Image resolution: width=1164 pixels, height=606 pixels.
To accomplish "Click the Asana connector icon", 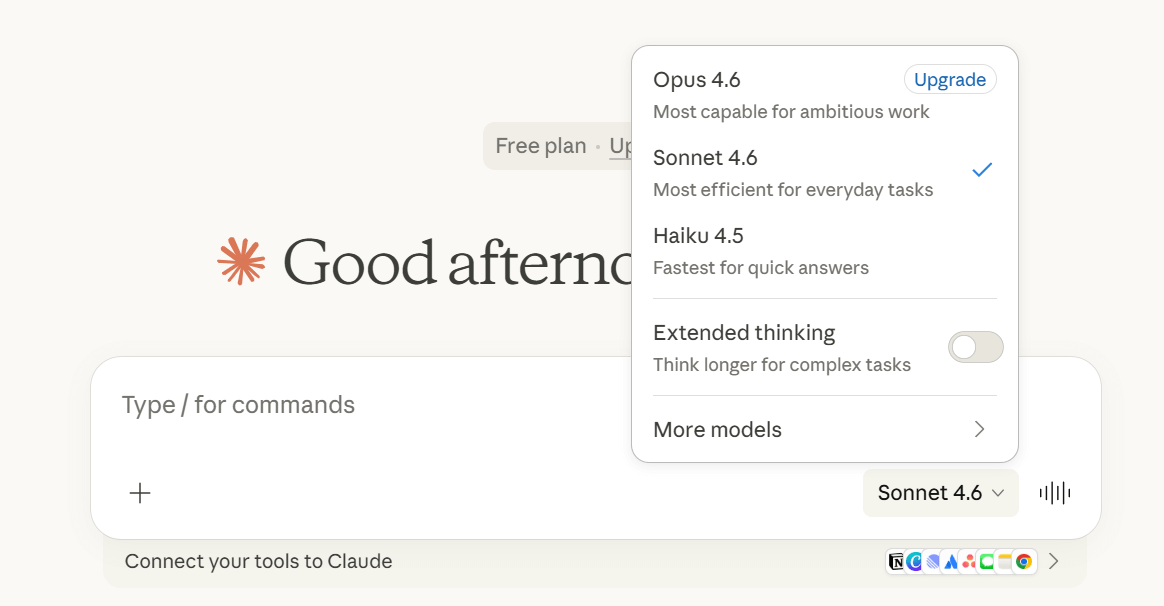I will (x=968, y=562).
